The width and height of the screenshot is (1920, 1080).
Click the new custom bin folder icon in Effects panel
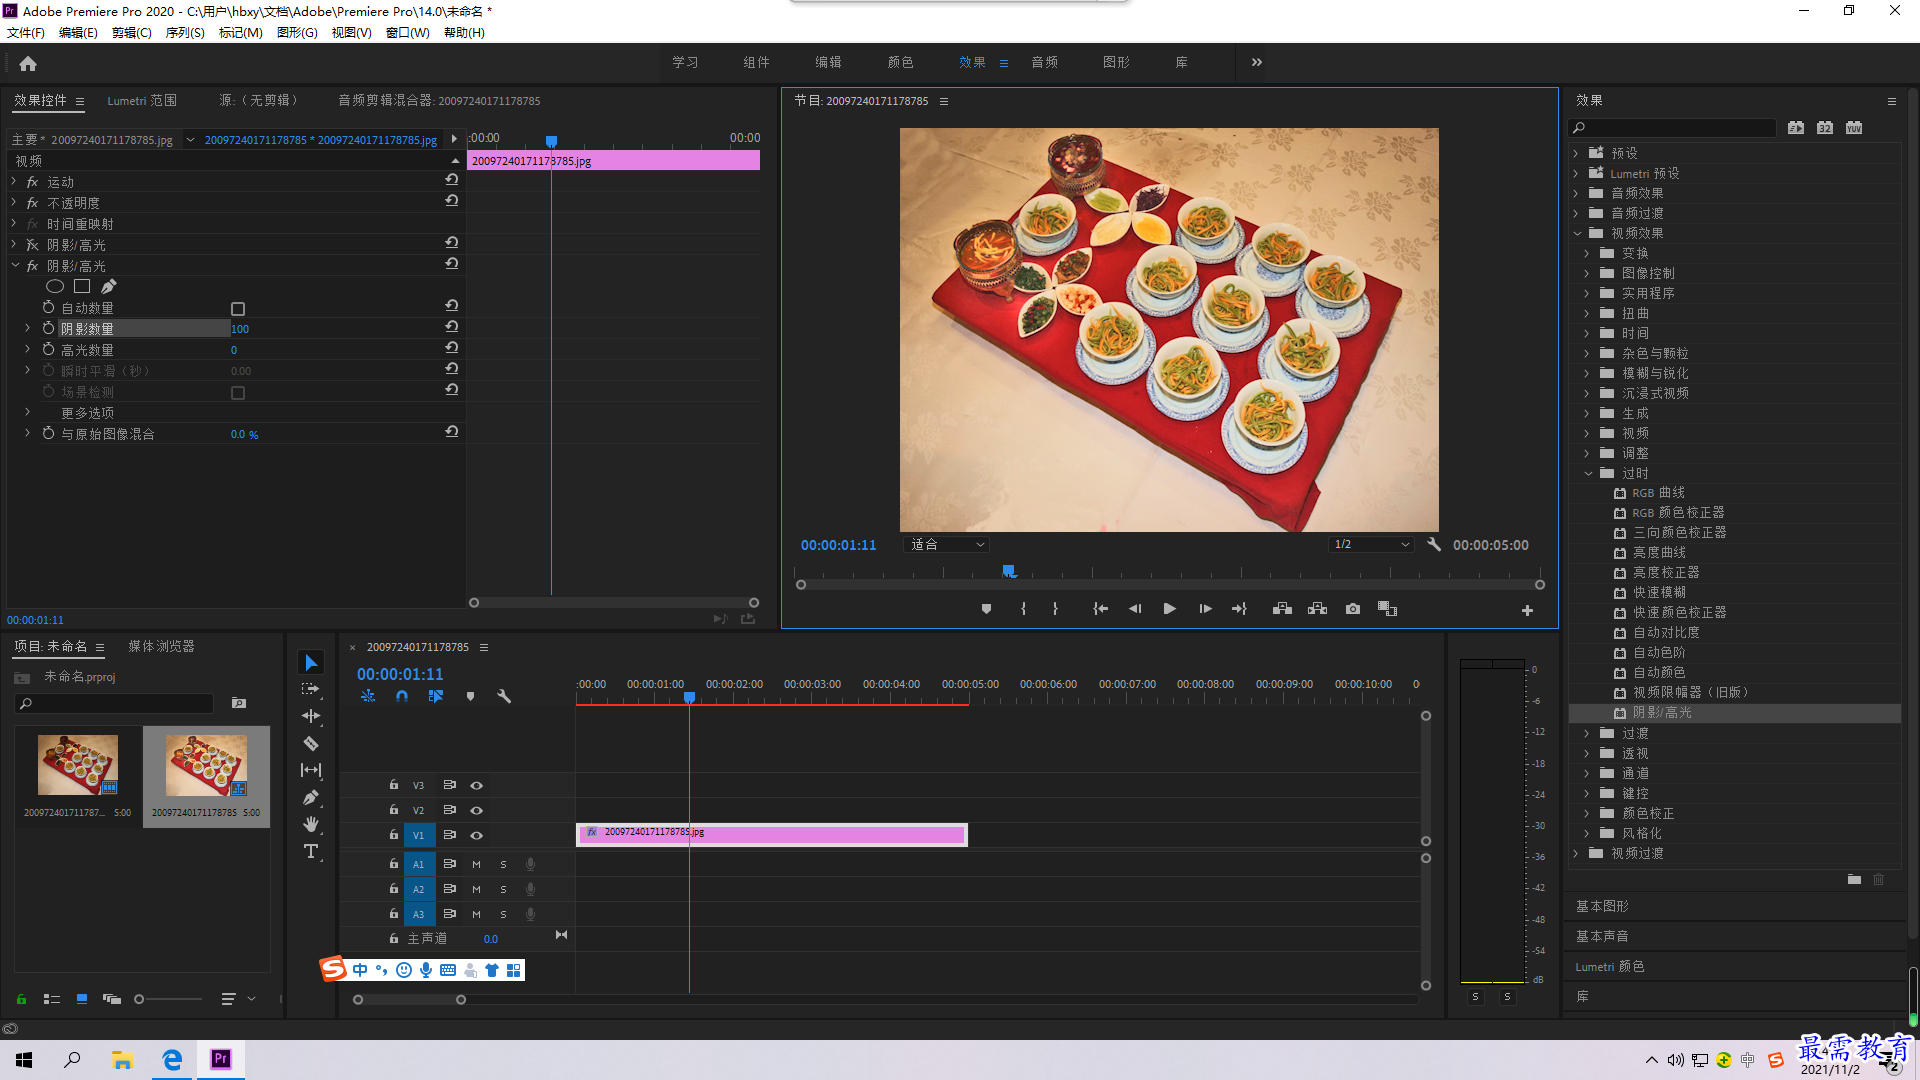pyautogui.click(x=1854, y=879)
